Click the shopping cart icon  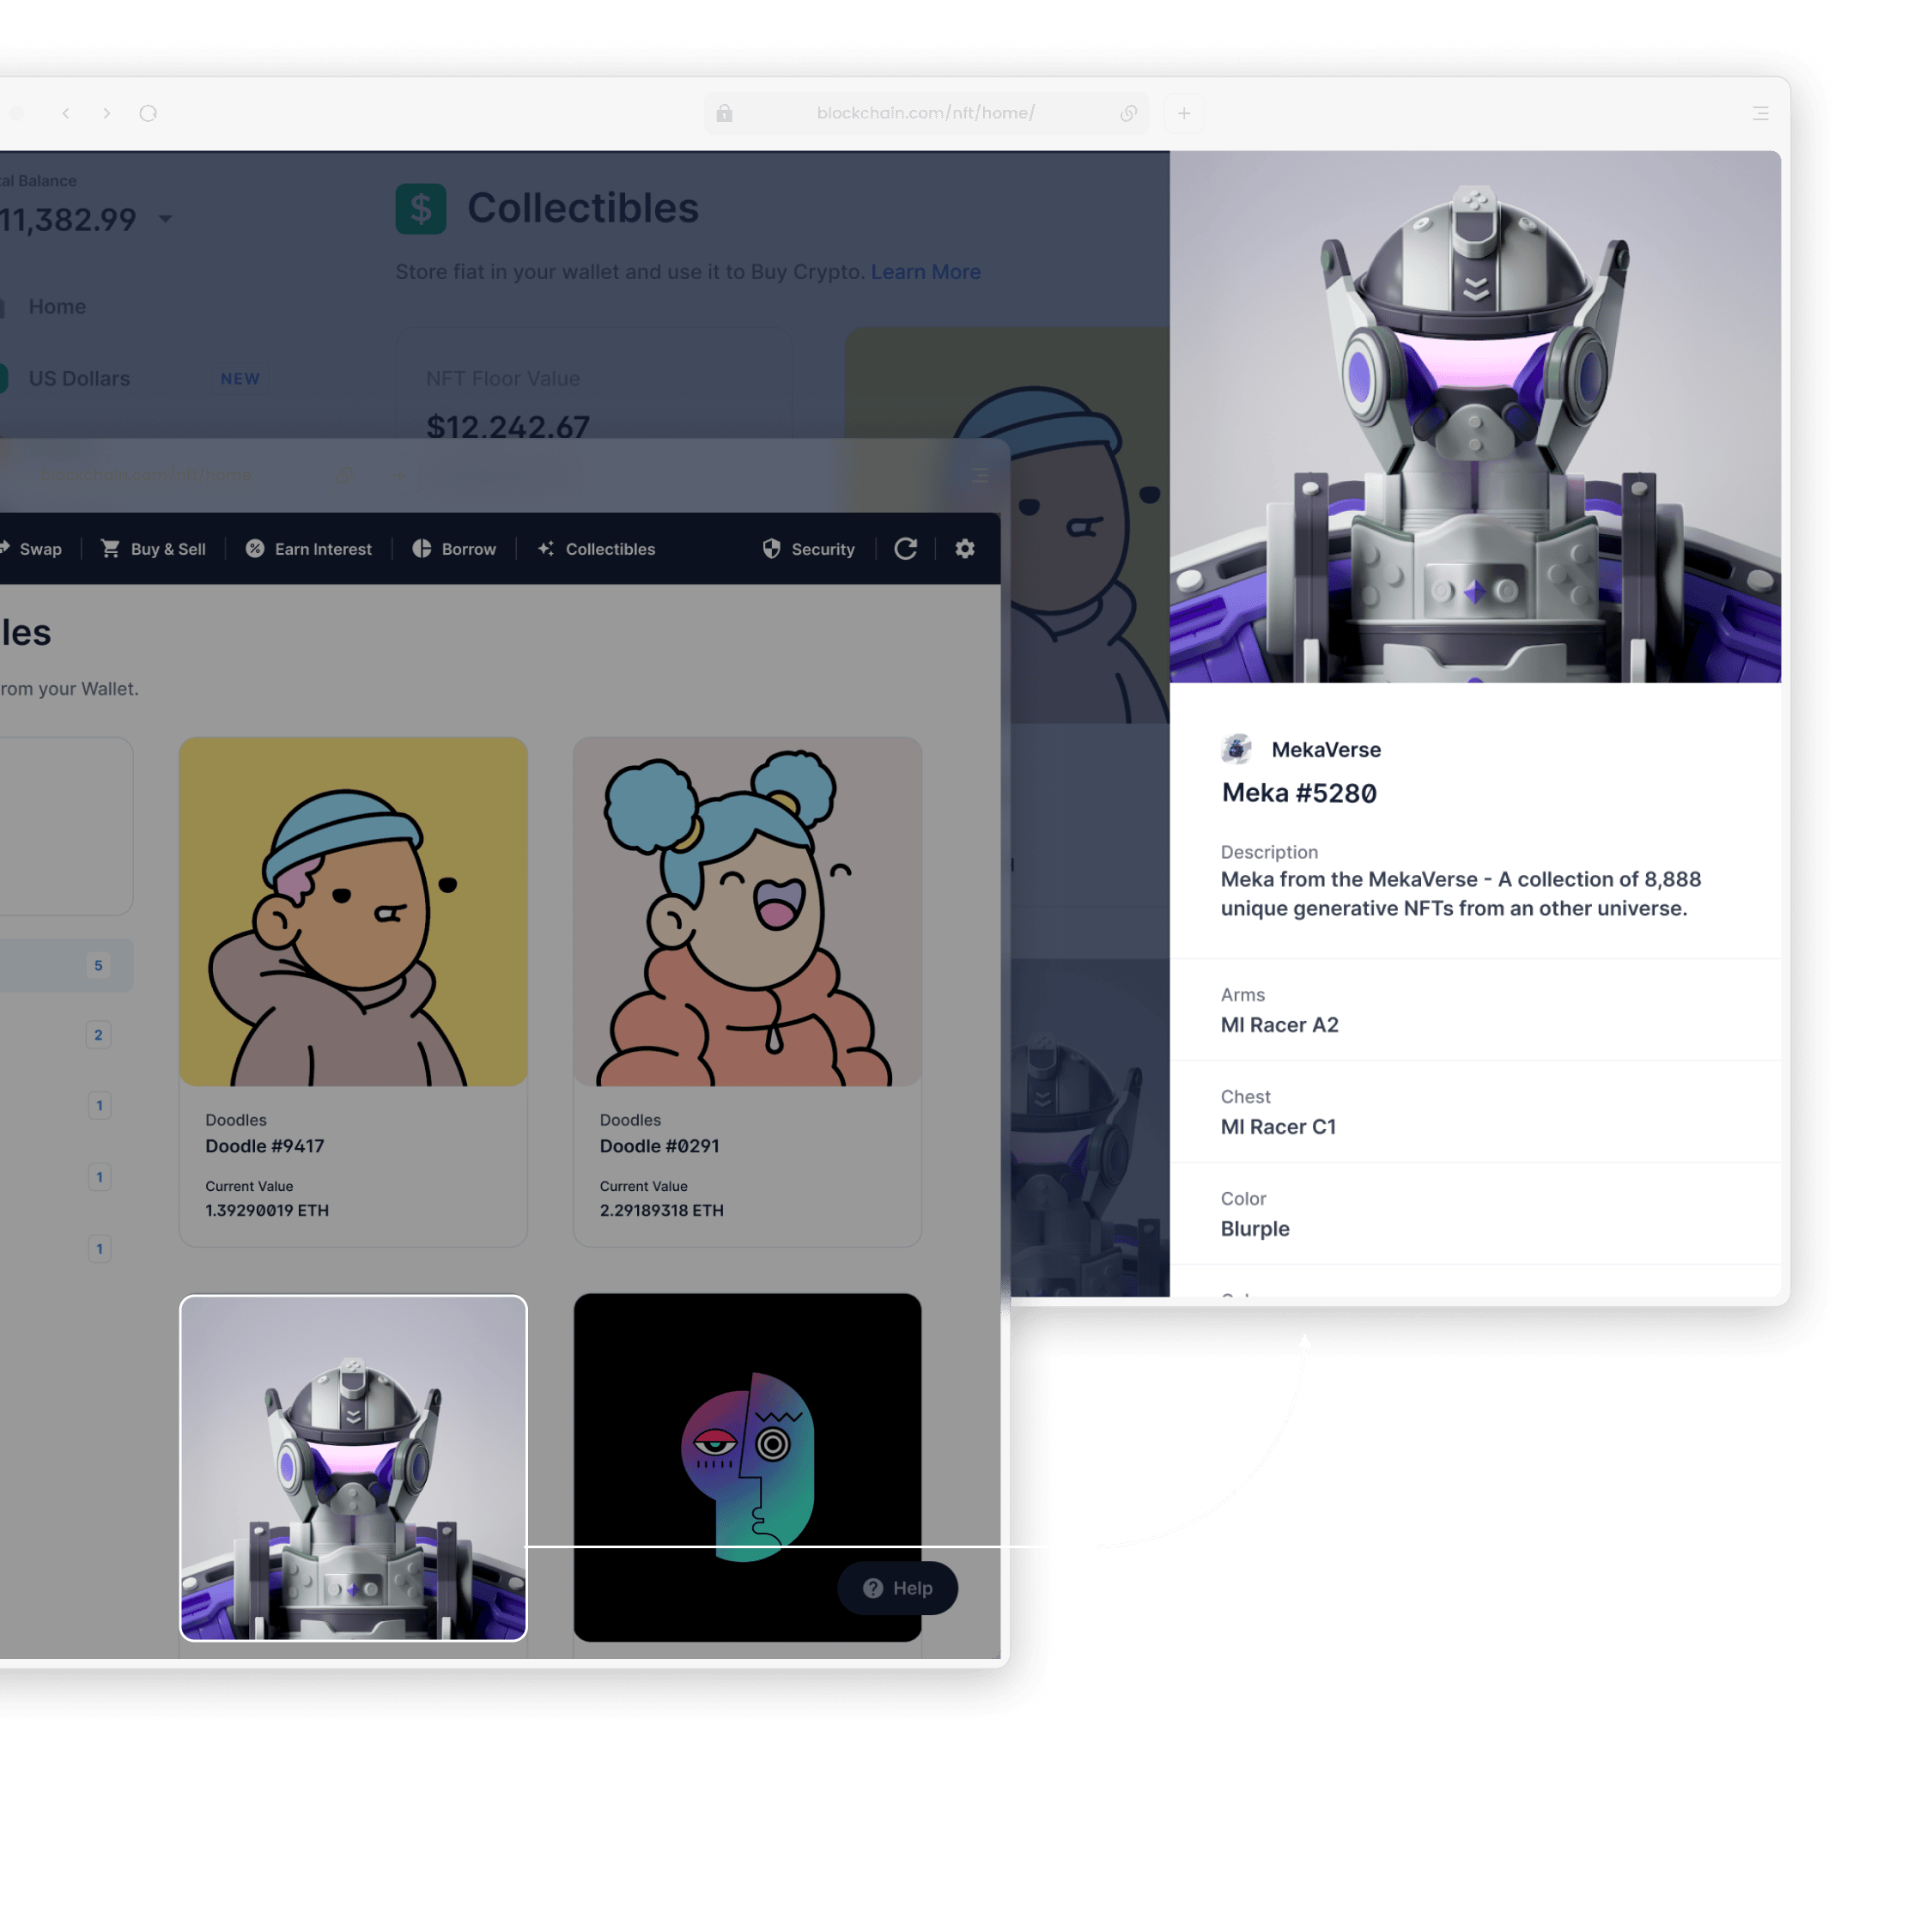pyautogui.click(x=110, y=548)
